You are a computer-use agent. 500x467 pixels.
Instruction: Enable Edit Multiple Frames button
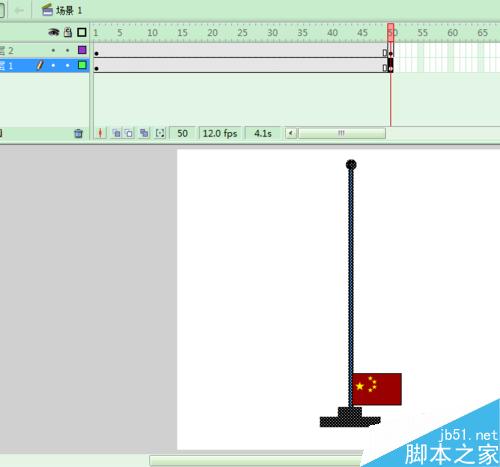(x=144, y=133)
